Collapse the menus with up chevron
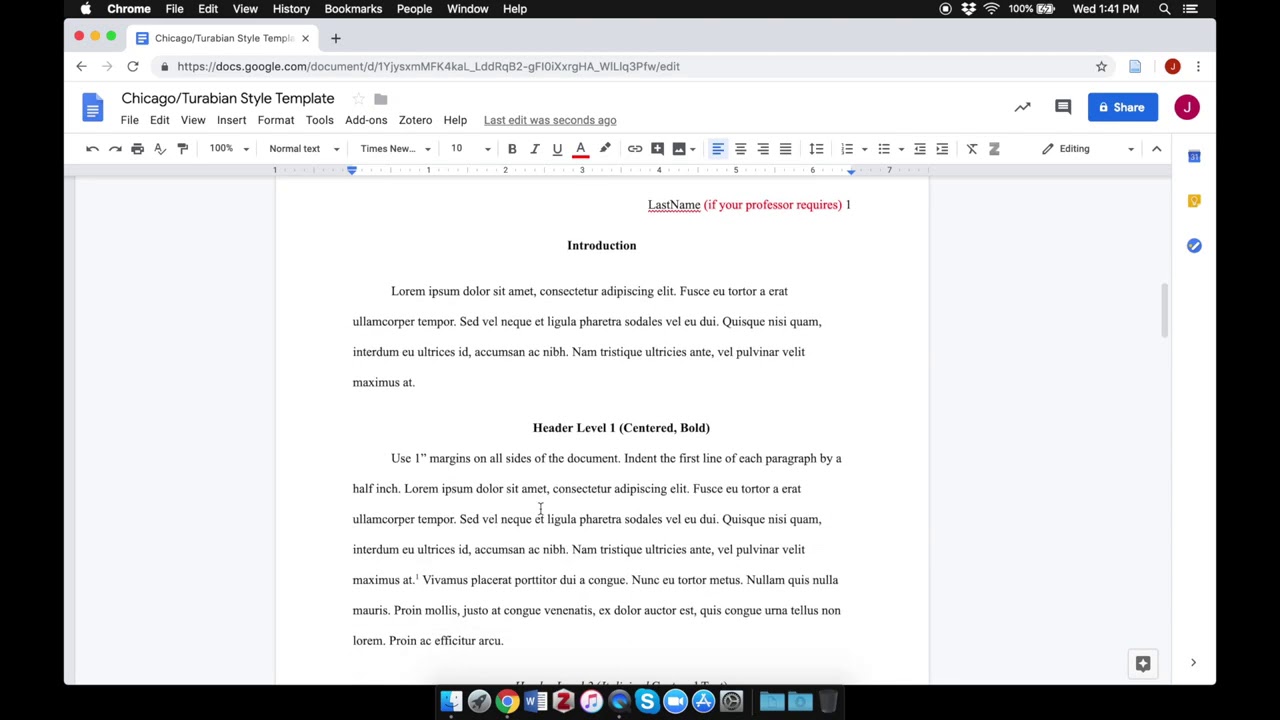Screen dimensions: 1280x720 coord(1157,149)
